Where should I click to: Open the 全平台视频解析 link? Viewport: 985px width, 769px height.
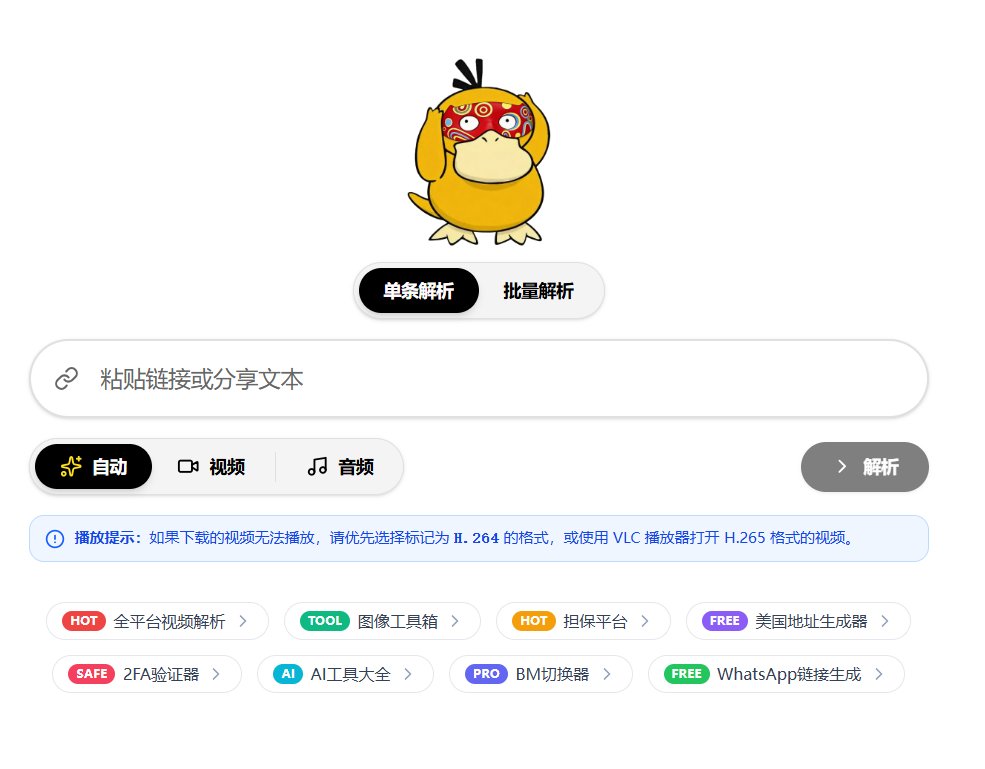pyautogui.click(x=158, y=621)
